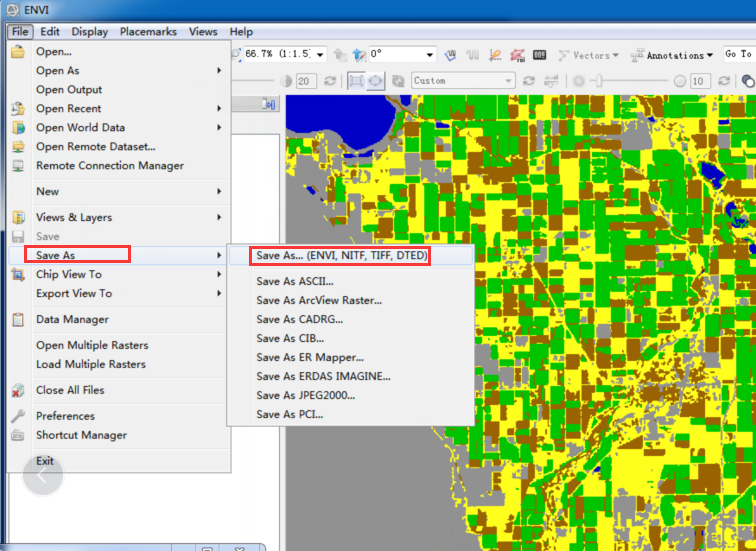
Task: Click the icon left of Custom dropdown
Action: (398, 81)
